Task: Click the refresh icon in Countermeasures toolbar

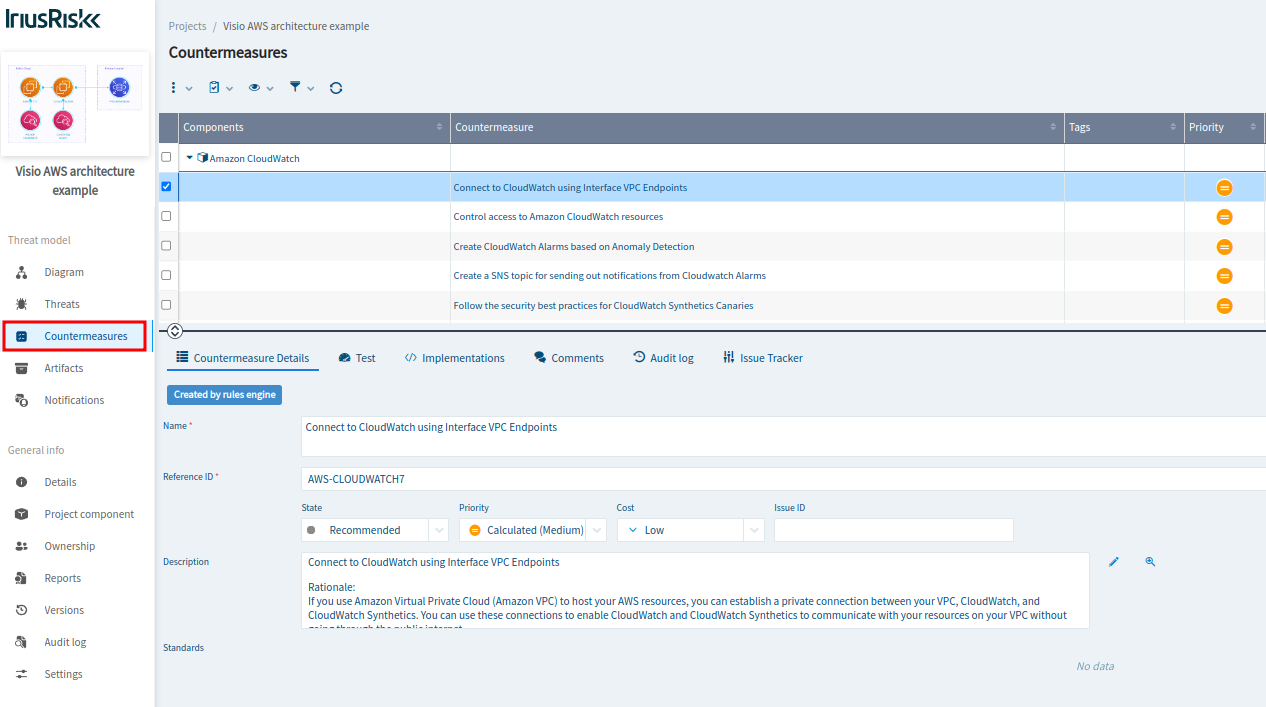Action: click(336, 88)
